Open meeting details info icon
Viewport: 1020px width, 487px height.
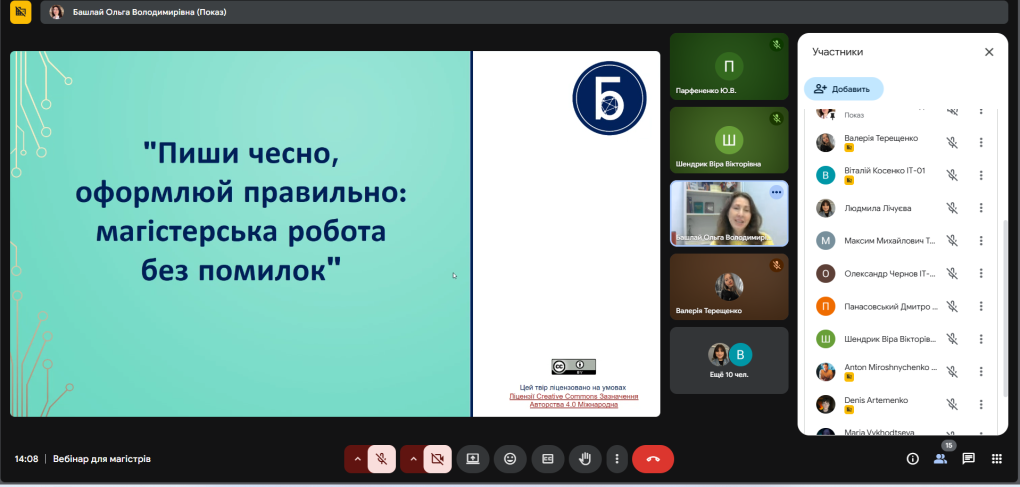[x=912, y=459]
